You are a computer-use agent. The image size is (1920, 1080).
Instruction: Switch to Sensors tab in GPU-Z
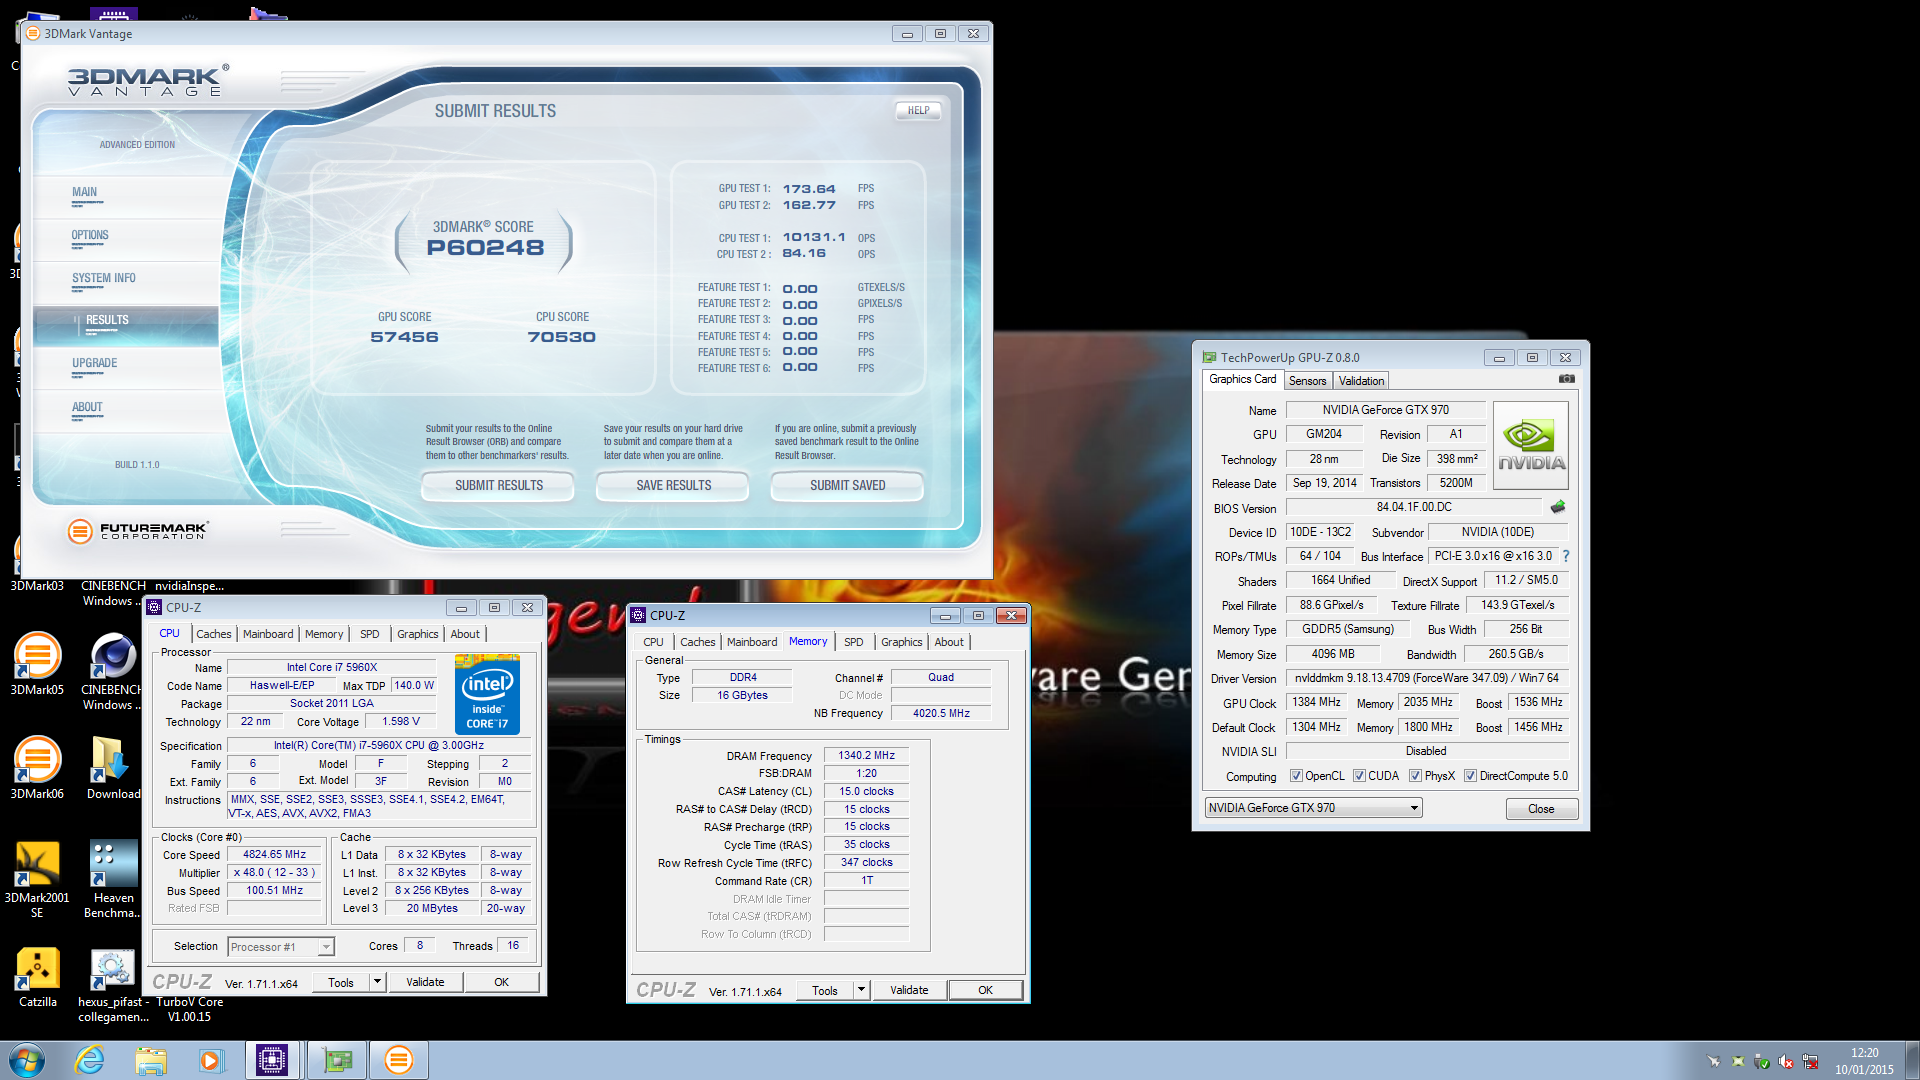1307,381
